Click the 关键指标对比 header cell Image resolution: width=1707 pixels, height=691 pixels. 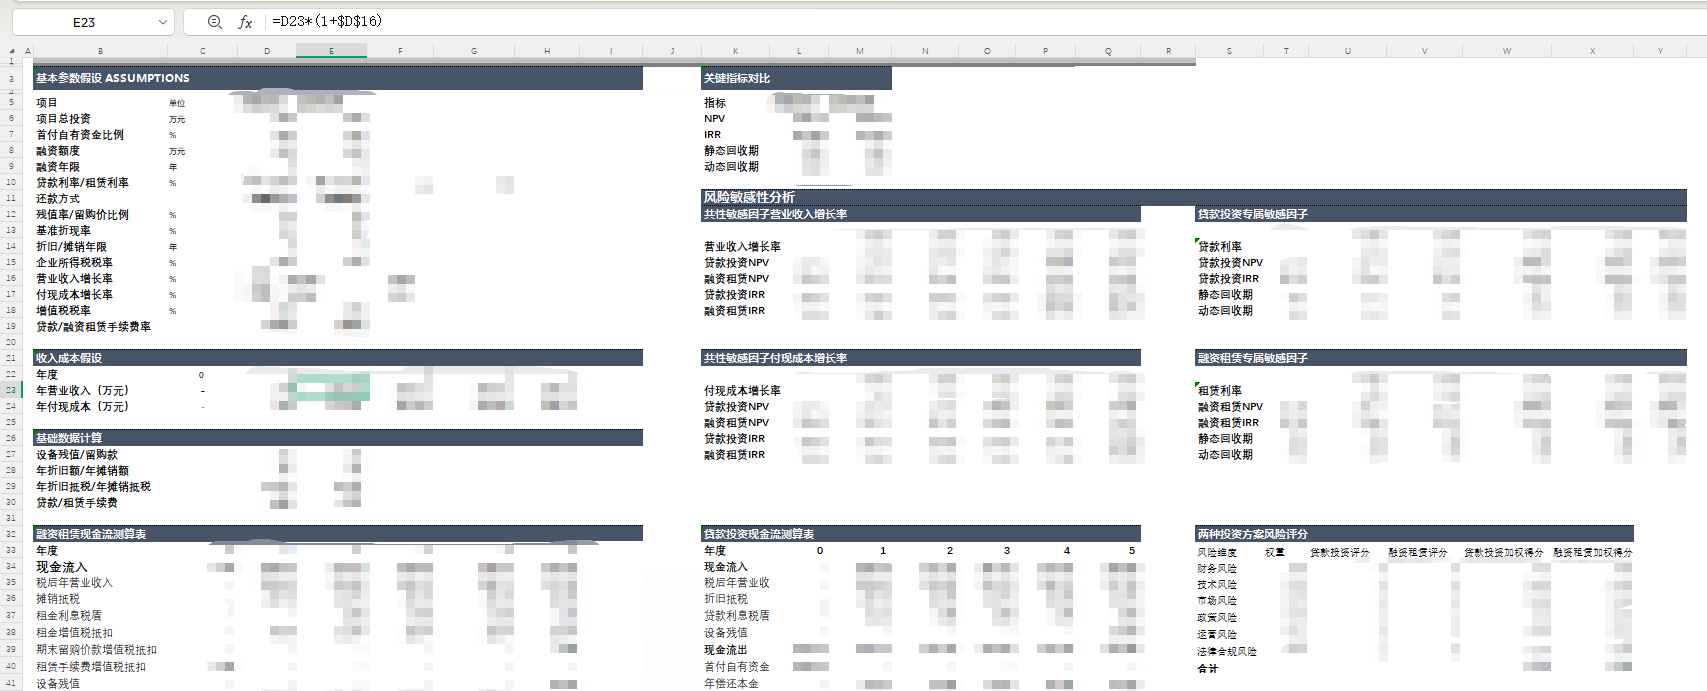coord(737,78)
